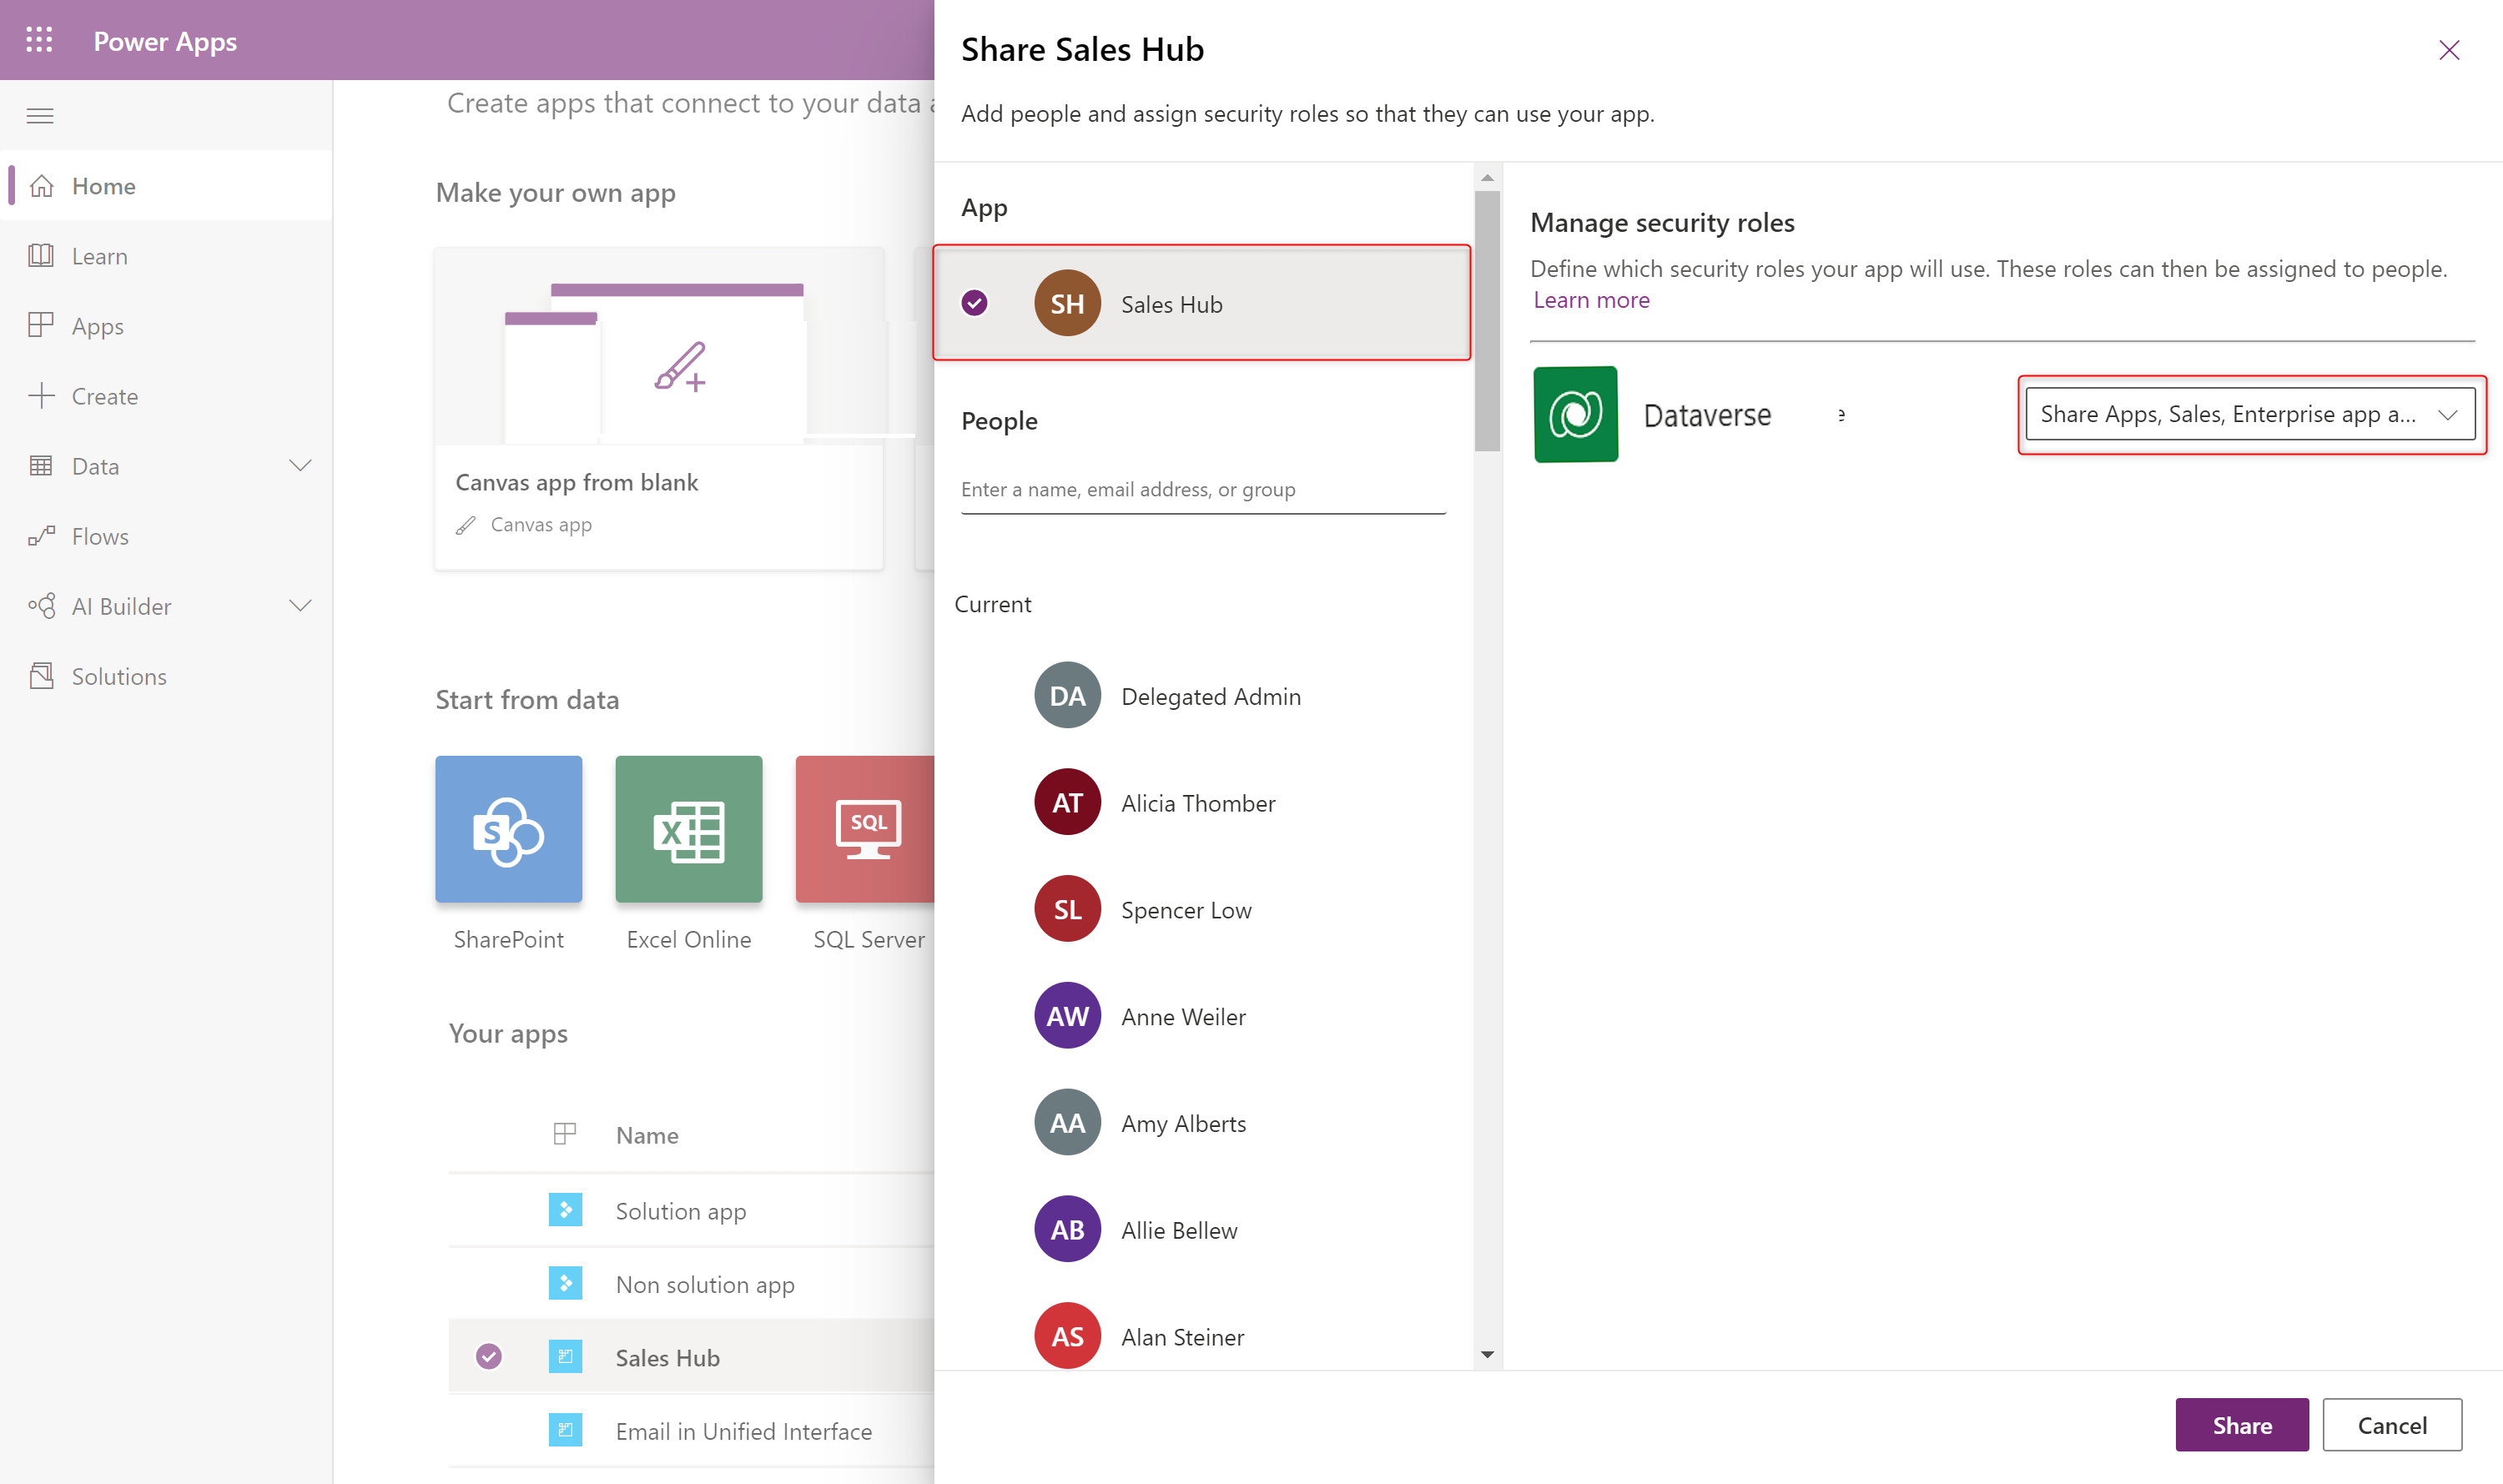Select the Canvas app menu entry
The width and height of the screenshot is (2503, 1484).
541,523
